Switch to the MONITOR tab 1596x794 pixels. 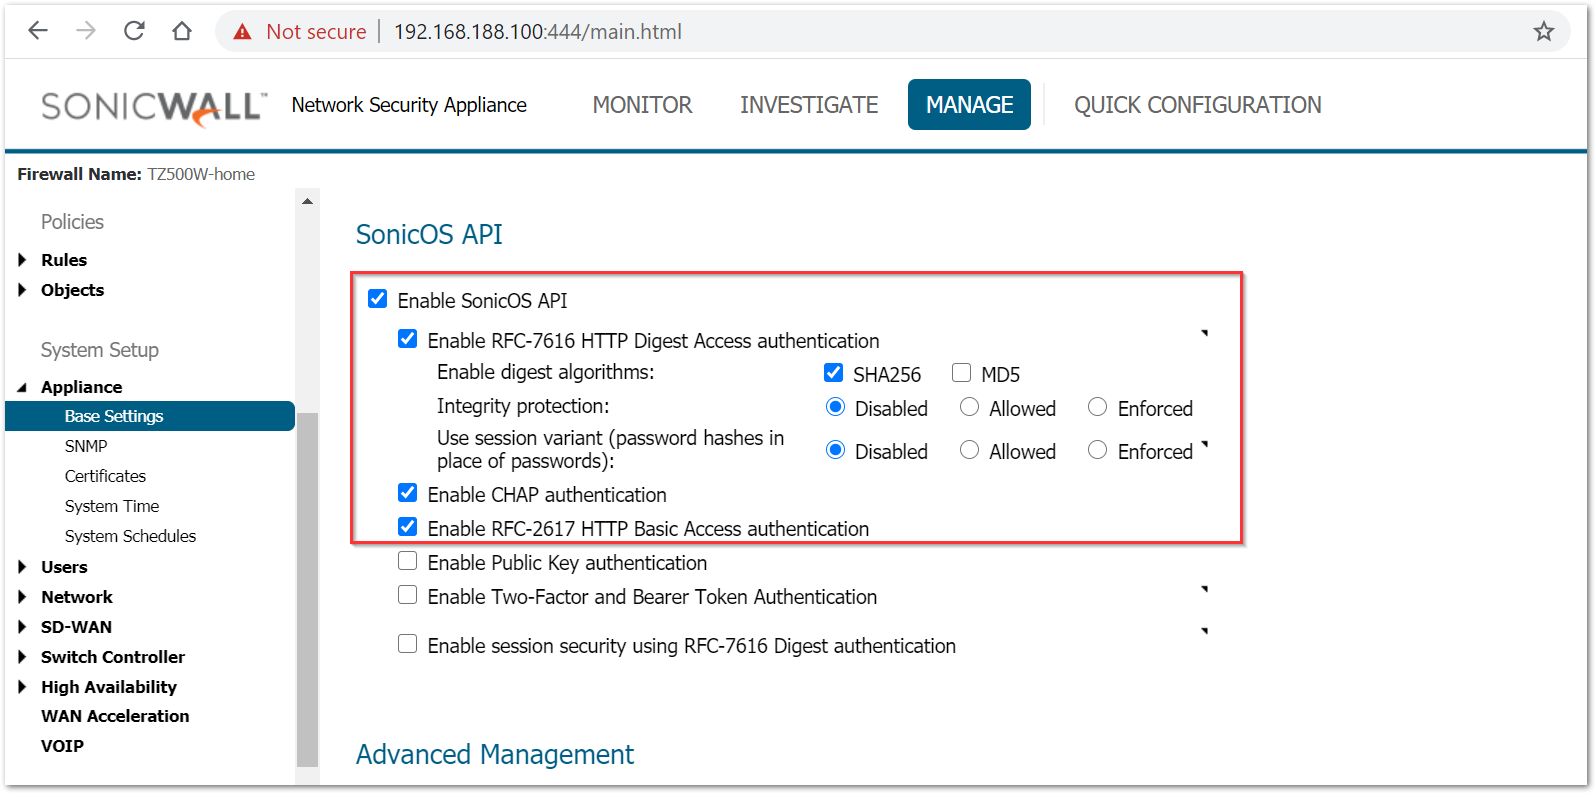coord(642,105)
